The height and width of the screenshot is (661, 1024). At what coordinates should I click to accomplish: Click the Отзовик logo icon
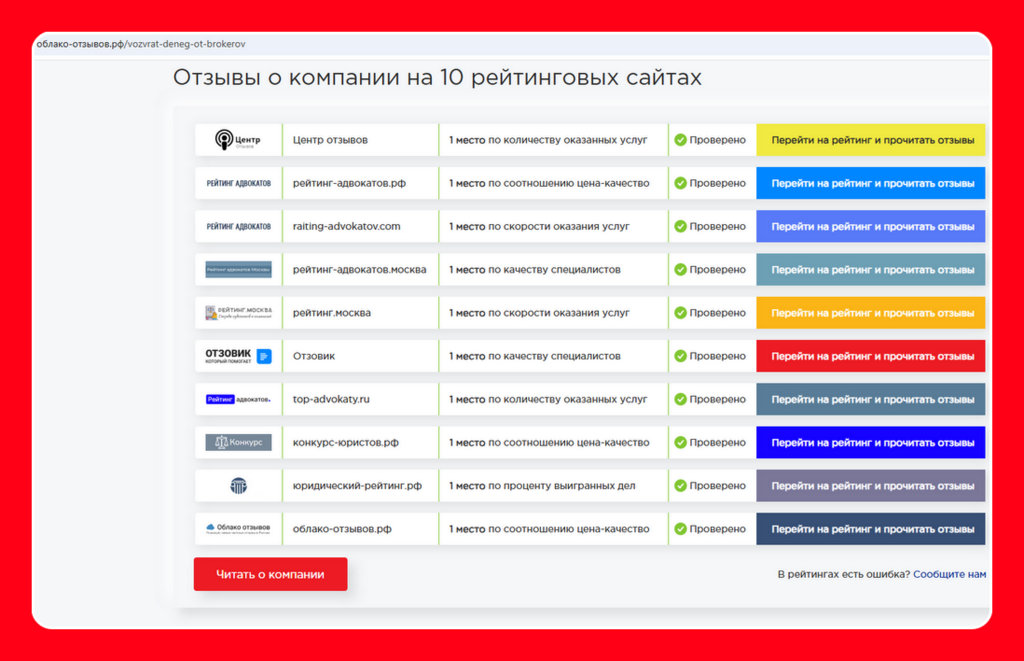coord(238,356)
